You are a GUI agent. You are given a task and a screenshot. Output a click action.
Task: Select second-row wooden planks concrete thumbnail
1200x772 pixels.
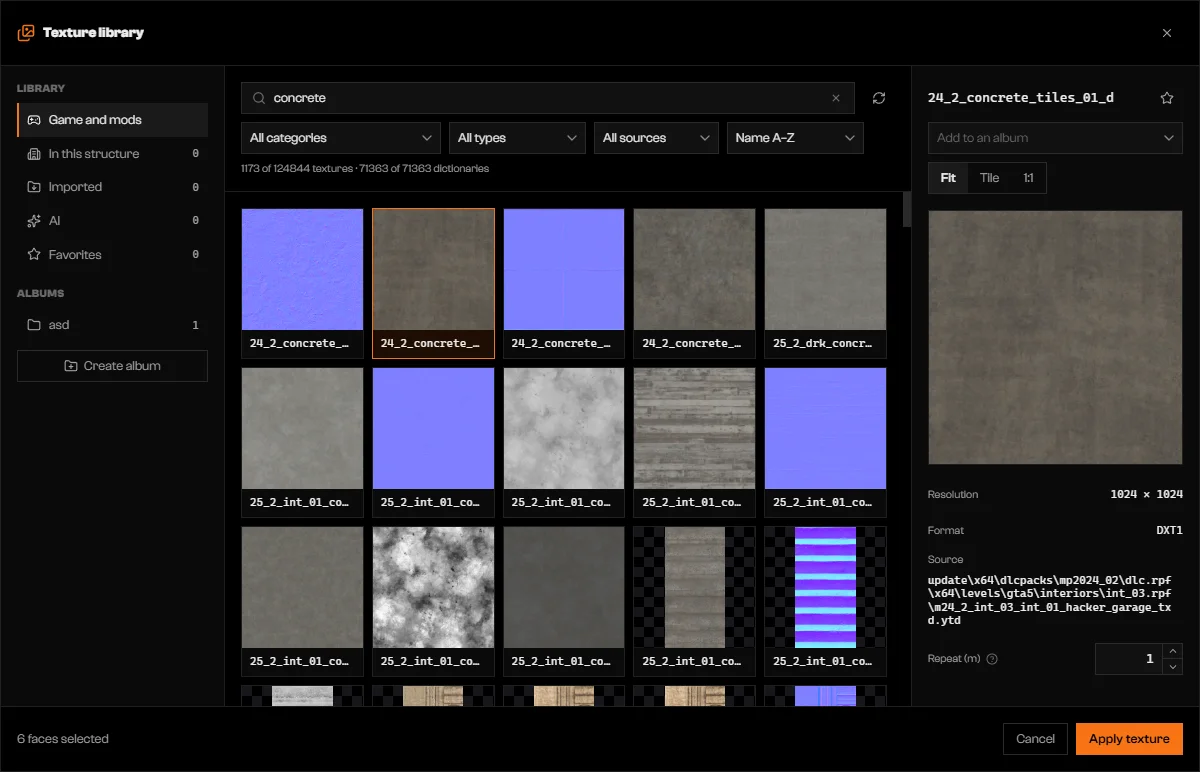pyautogui.click(x=694, y=442)
